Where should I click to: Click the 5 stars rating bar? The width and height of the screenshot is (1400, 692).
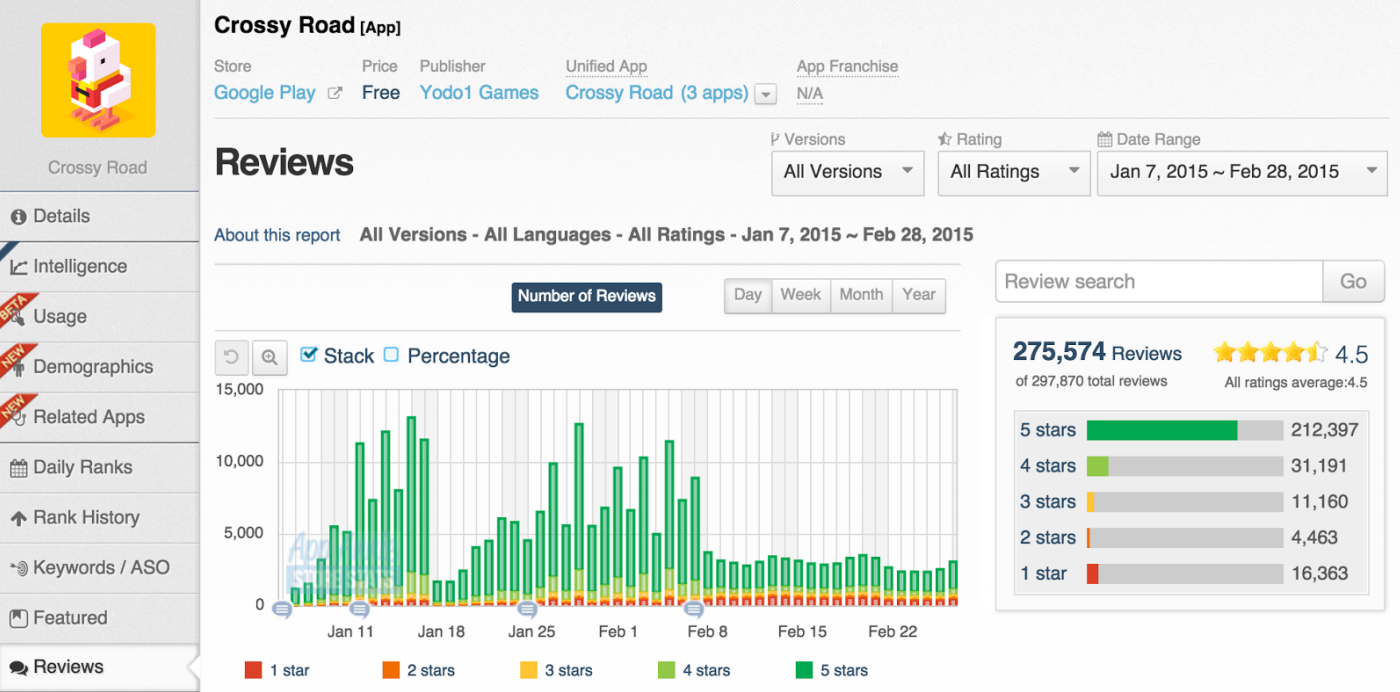[x=1184, y=431]
